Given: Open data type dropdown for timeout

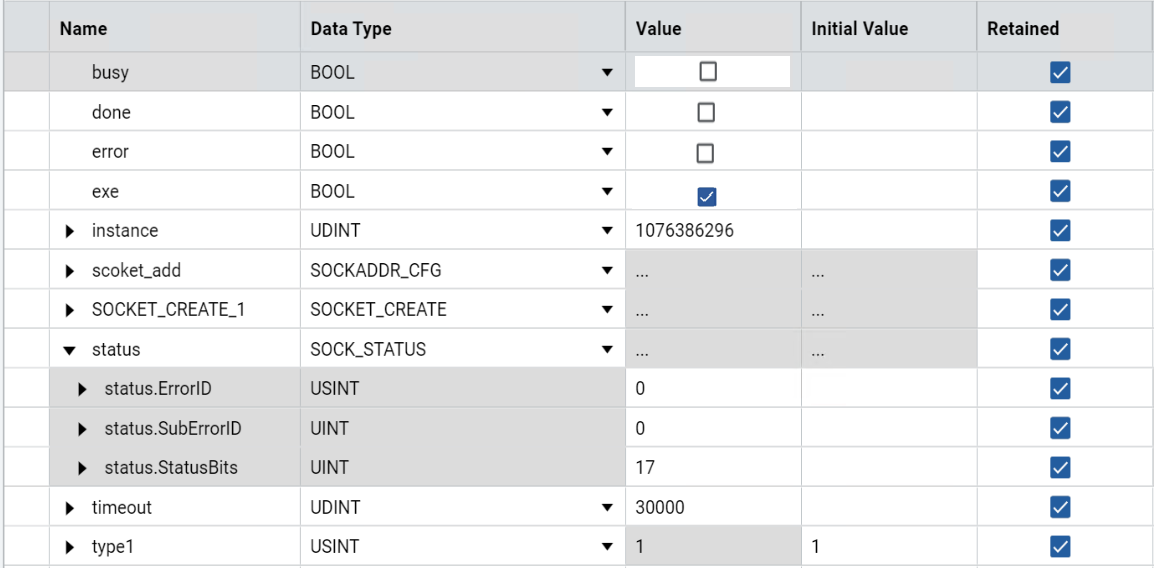Looking at the screenshot, I should click(x=607, y=508).
